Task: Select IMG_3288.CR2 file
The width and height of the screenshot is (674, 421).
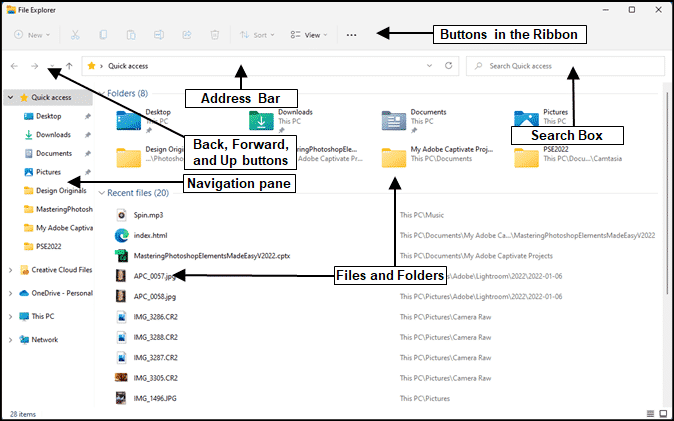Action: [156, 337]
